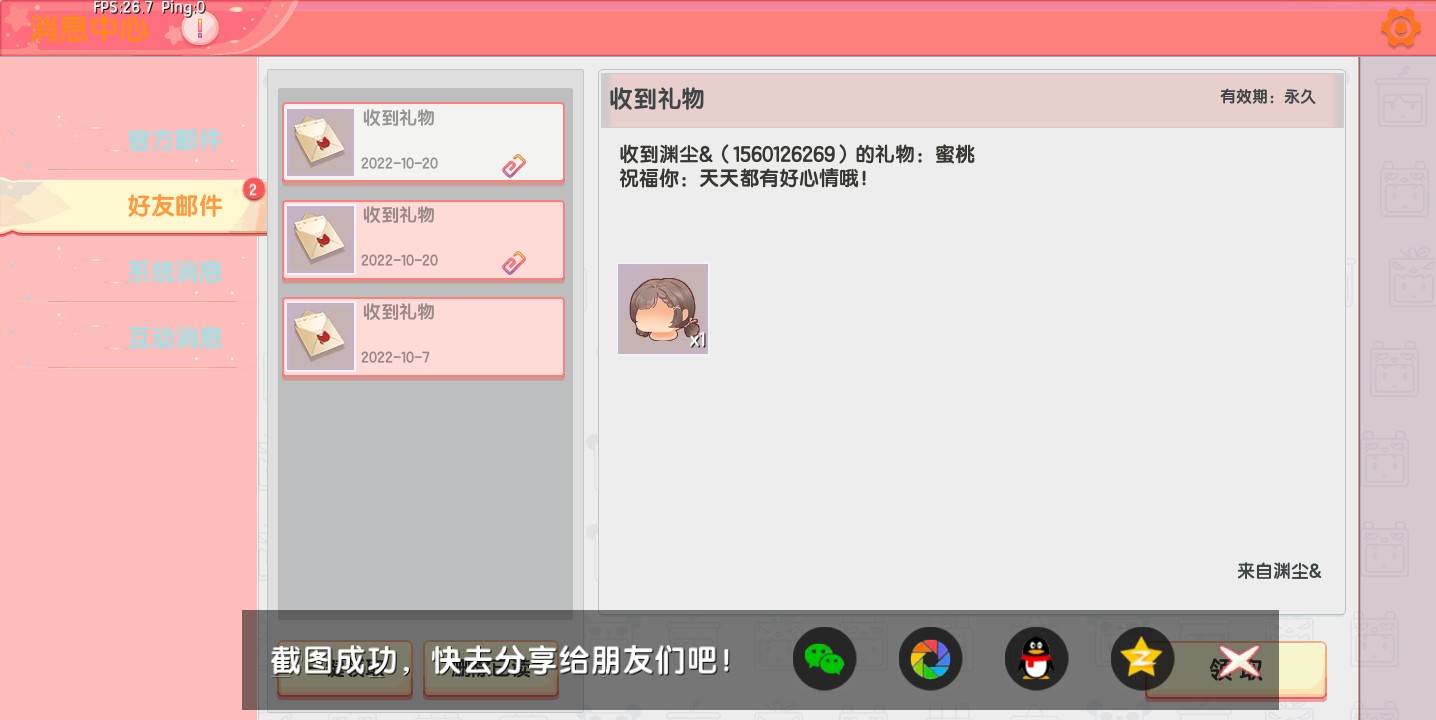Open the 收到礼物 mail dated 2022-10-7
Image resolution: width=1436 pixels, height=720 pixels.
[x=424, y=337]
